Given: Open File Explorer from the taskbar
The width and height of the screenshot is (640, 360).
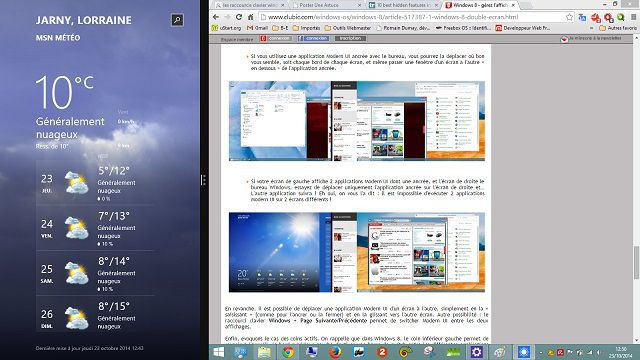Looking at the screenshot, I should point(264,352).
